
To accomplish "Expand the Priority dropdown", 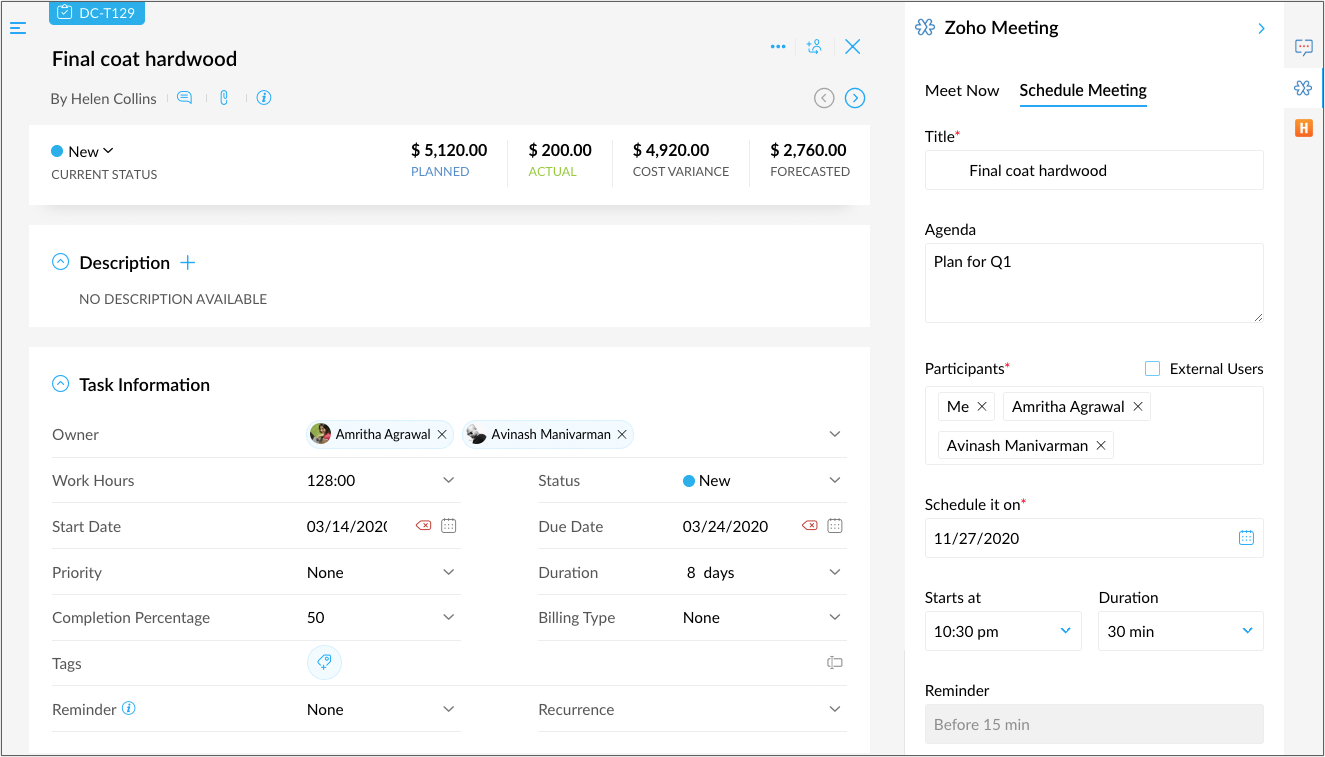I will pos(449,572).
